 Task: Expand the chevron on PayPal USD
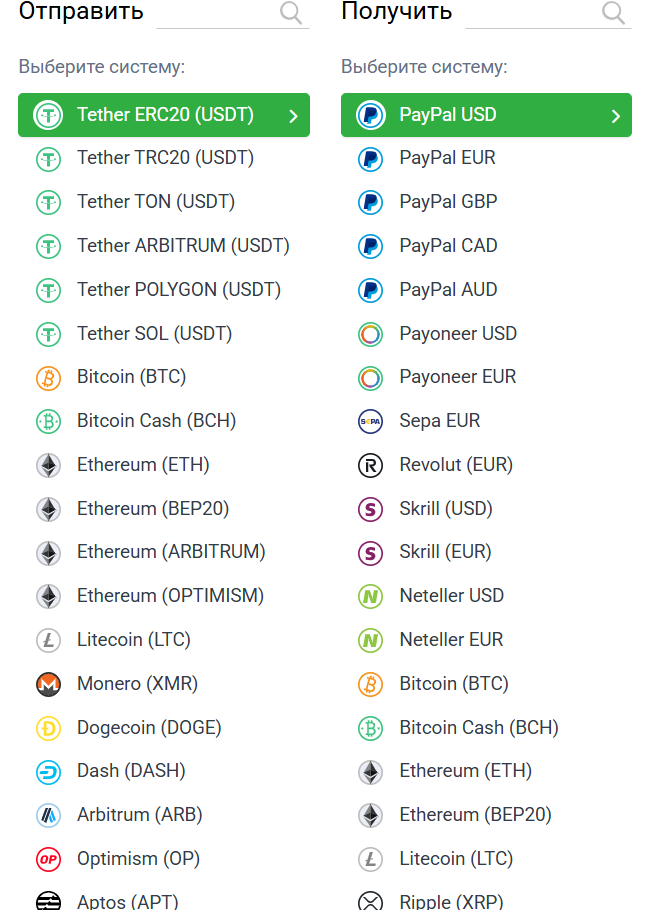click(x=615, y=116)
